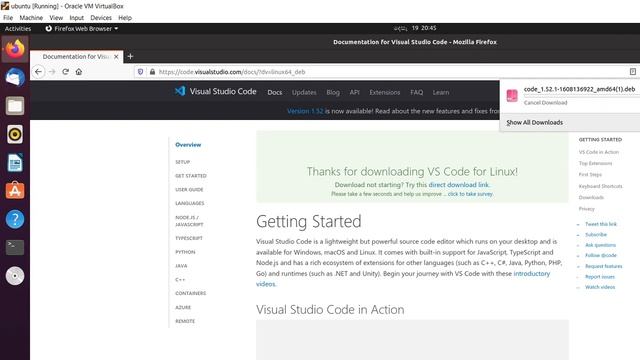Click the downloaded deb file icon
The height and width of the screenshot is (360, 640).
pos(512,96)
